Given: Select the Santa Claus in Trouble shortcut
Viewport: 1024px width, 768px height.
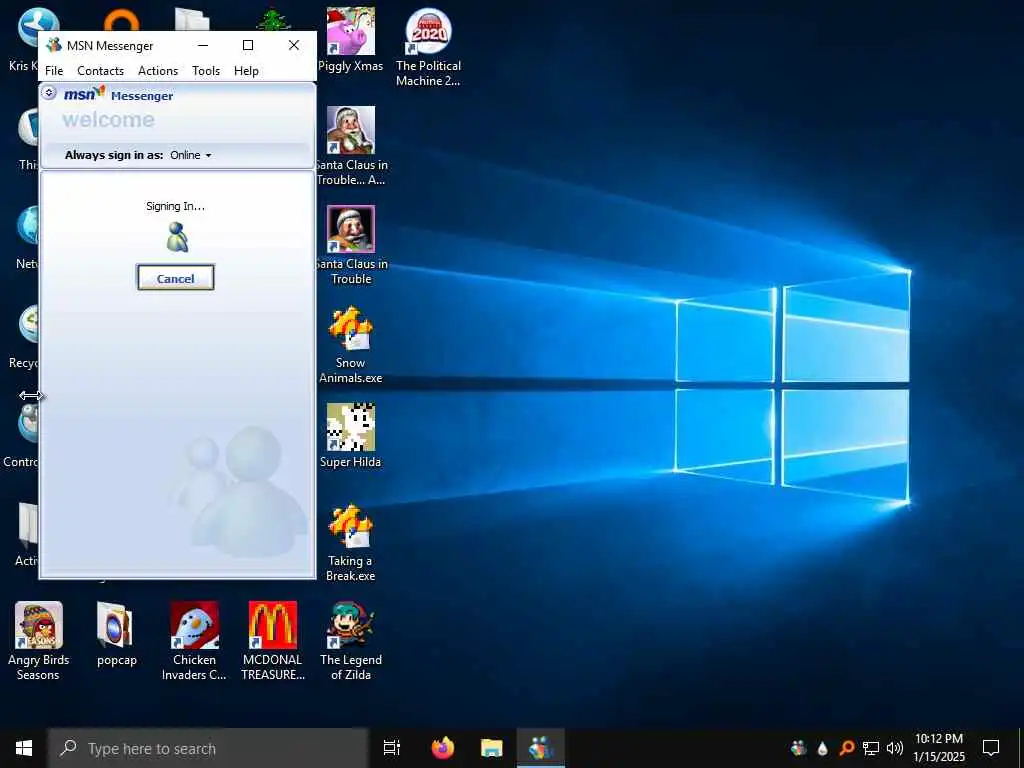Looking at the screenshot, I should click(351, 245).
